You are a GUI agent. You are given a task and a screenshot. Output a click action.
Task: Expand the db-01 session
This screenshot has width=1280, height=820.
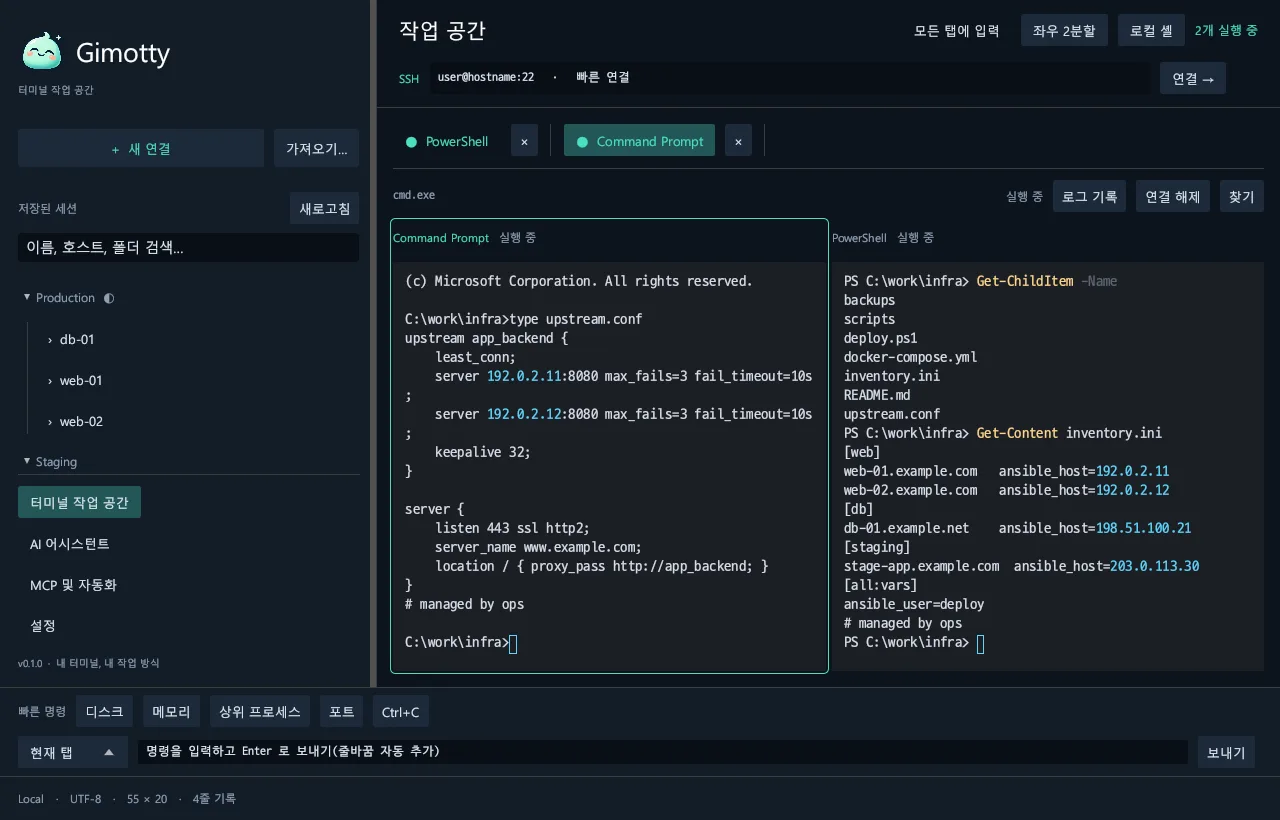(x=49, y=340)
